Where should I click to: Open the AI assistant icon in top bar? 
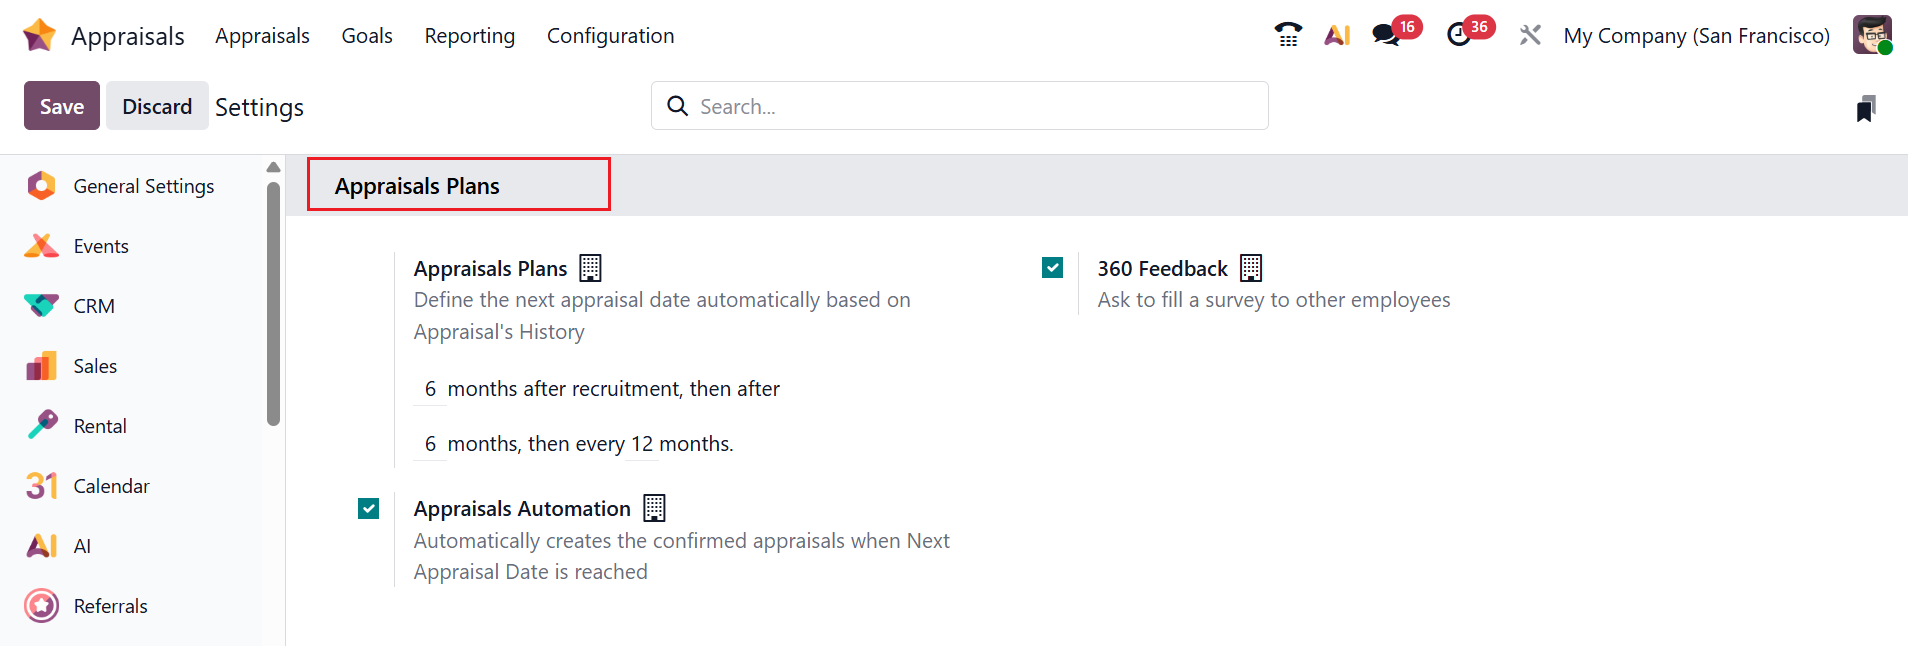click(x=1337, y=35)
